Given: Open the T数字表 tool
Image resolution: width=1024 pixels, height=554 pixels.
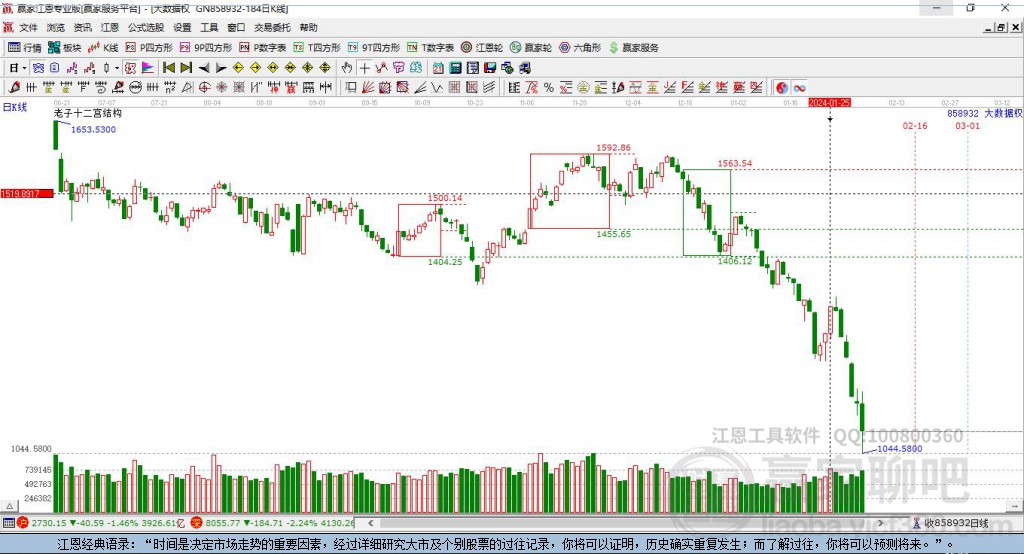Looking at the screenshot, I should 430,48.
